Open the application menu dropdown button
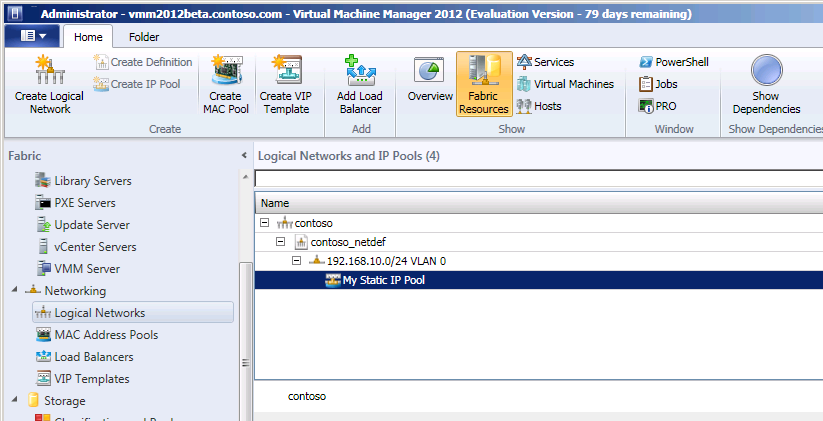 (x=33, y=36)
